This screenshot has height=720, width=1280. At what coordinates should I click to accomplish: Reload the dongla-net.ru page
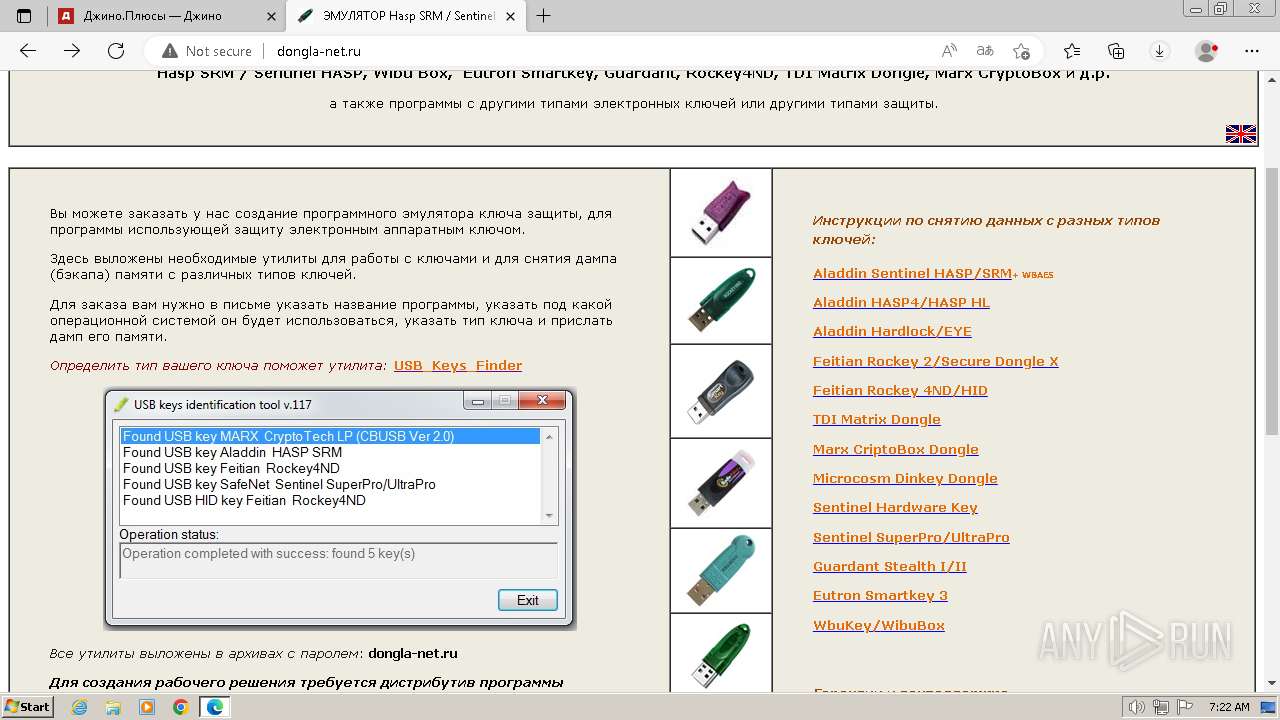116,51
